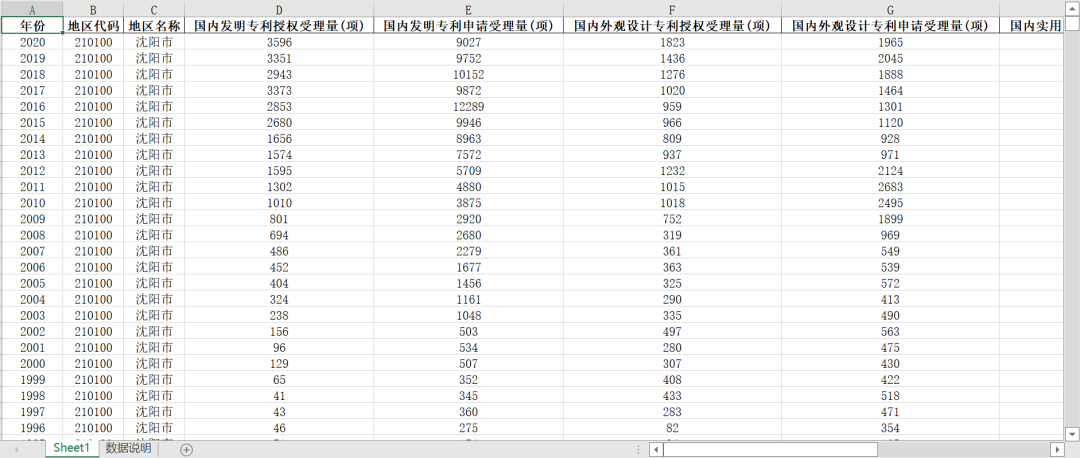The image size is (1080, 458).
Task: Select the year cell 2010
Action: [x=32, y=203]
